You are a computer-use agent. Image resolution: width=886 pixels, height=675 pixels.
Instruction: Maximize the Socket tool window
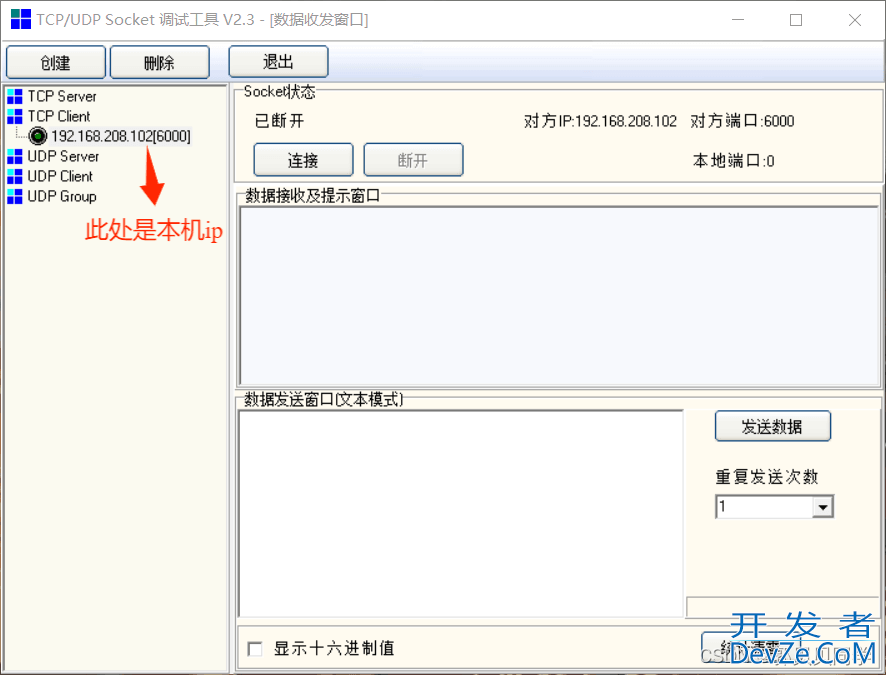point(796,20)
